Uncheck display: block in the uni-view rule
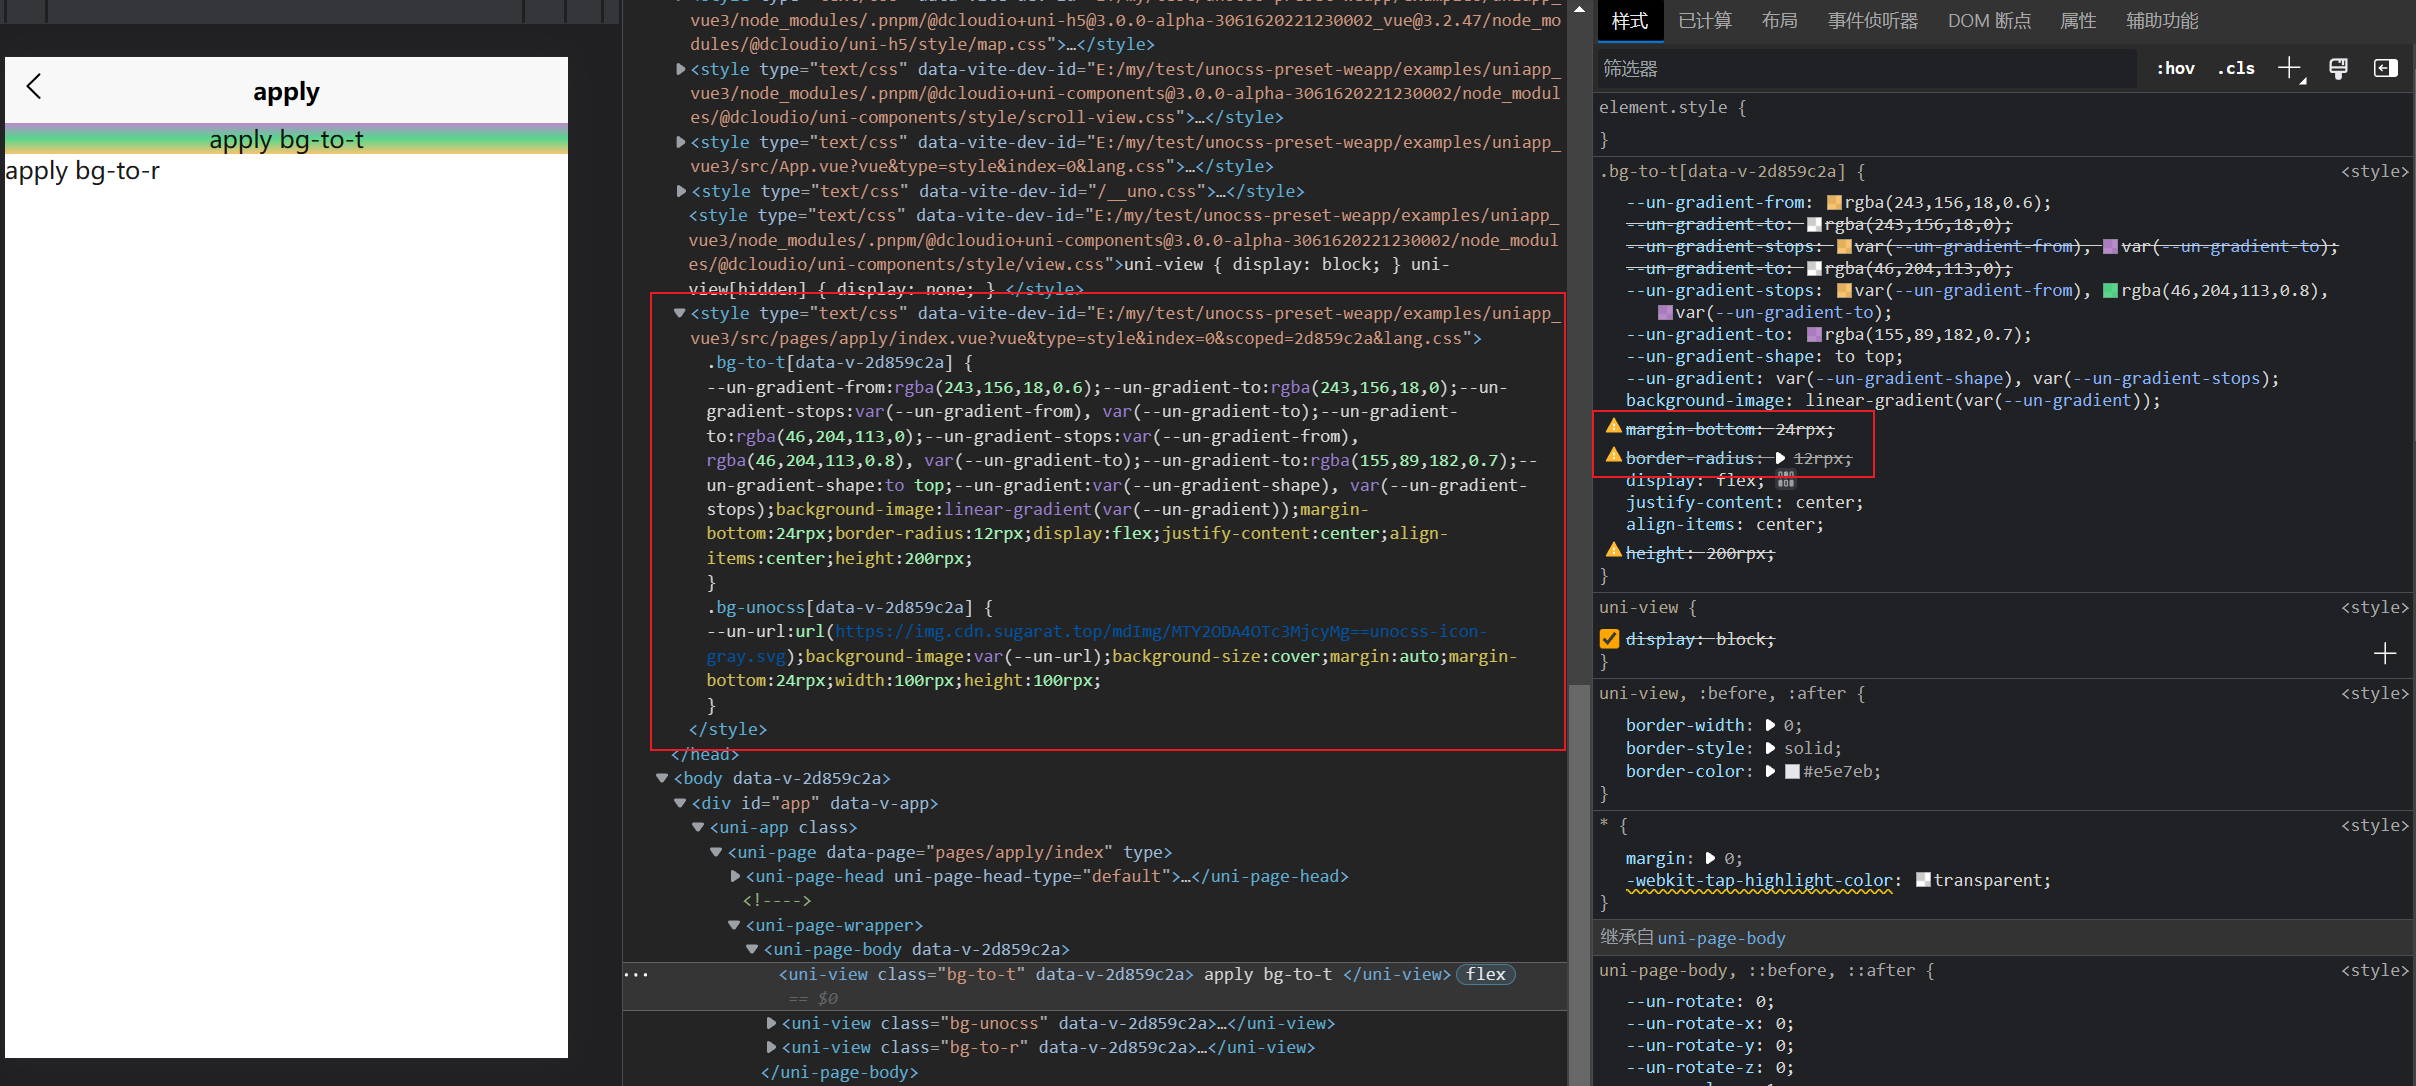Image resolution: width=2416 pixels, height=1086 pixels. pyautogui.click(x=1609, y=638)
